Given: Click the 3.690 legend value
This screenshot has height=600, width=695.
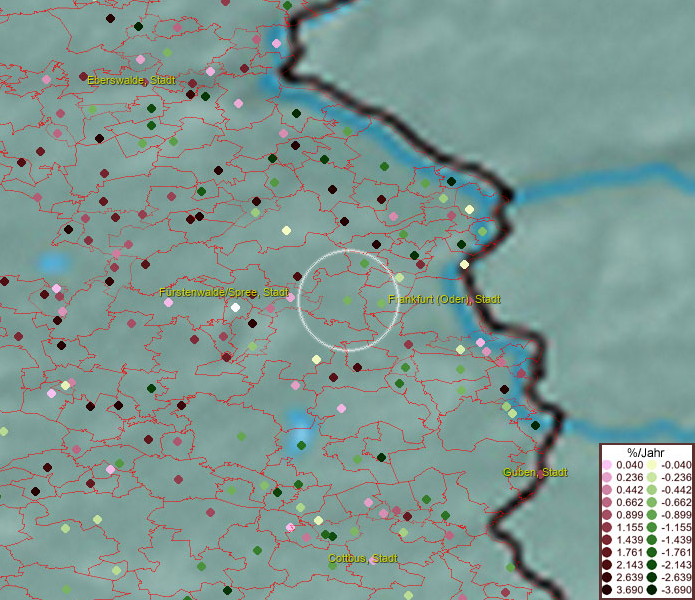Looking at the screenshot, I should click(x=629, y=590).
